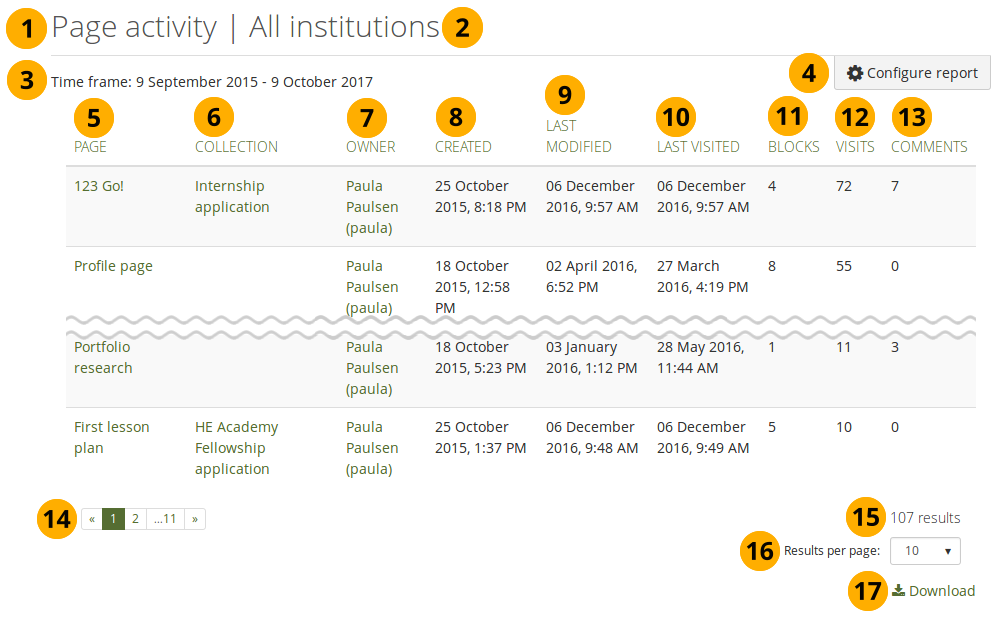Screen dimensions: 1001x620
Task: Jump to last page 11 in pagination
Action: pos(165,519)
